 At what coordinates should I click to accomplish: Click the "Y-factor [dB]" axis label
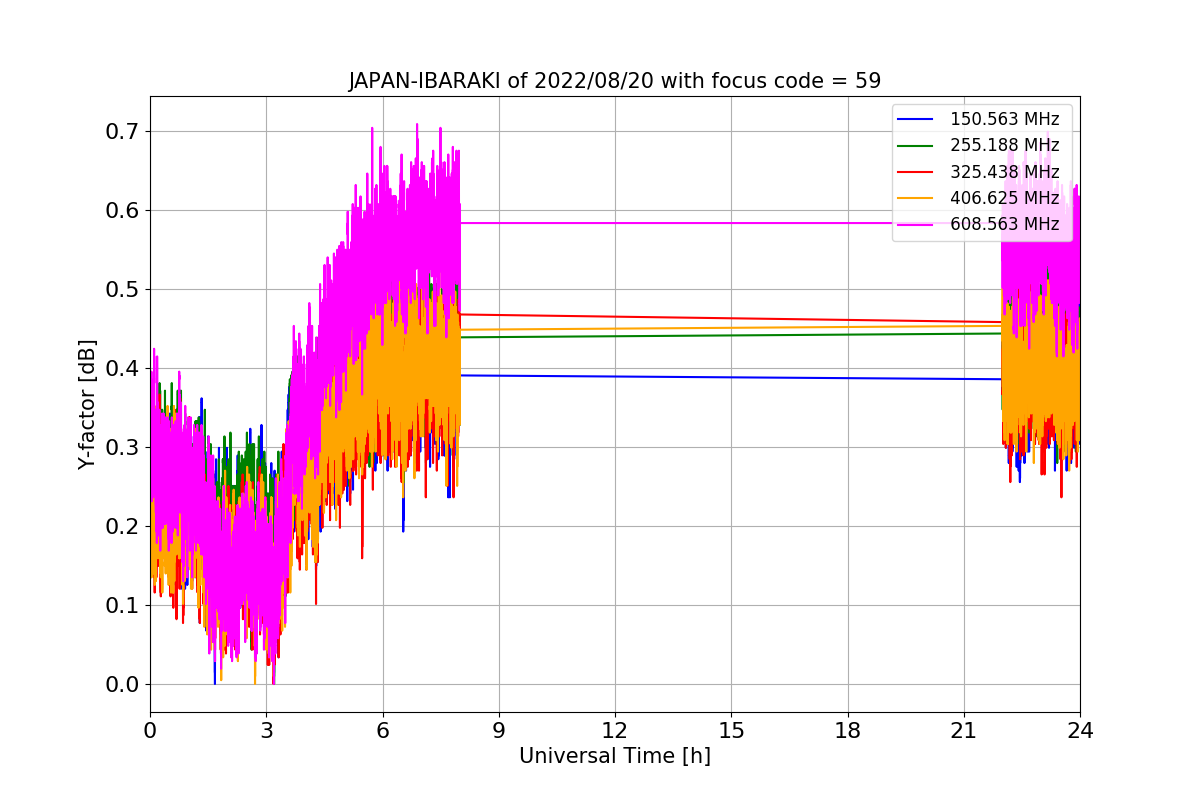pyautogui.click(x=87, y=404)
